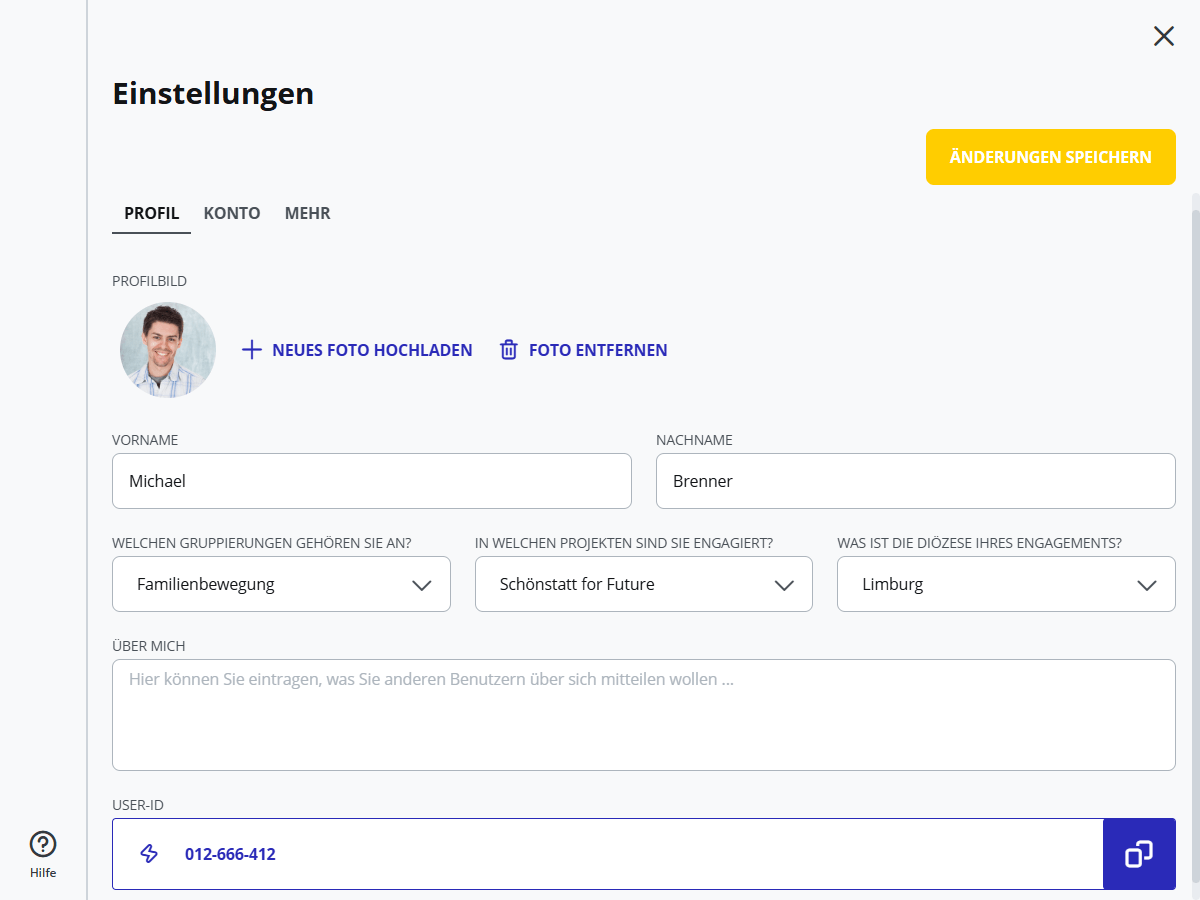Screen dimensions: 1200x900
Task: Switch to the Konto tab
Action: click(232, 213)
